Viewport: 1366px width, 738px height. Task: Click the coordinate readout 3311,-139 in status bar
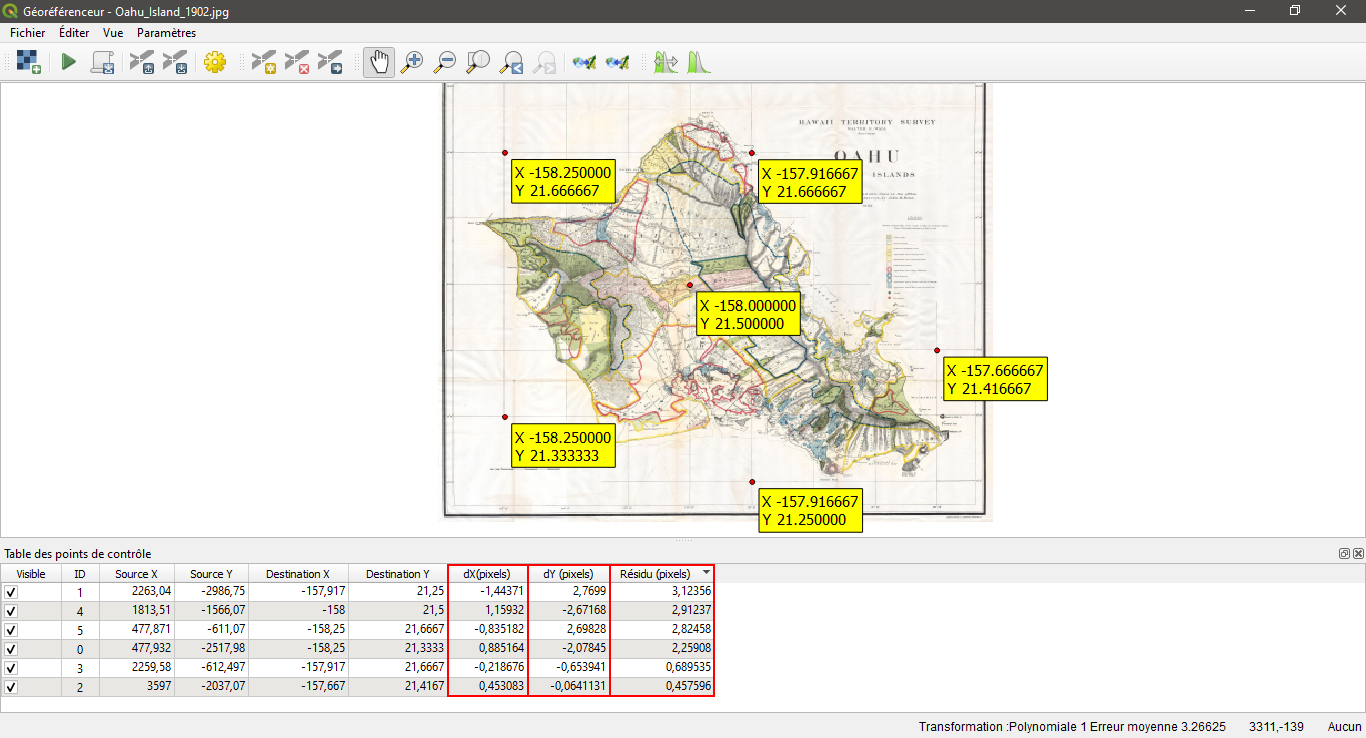(x=1277, y=726)
